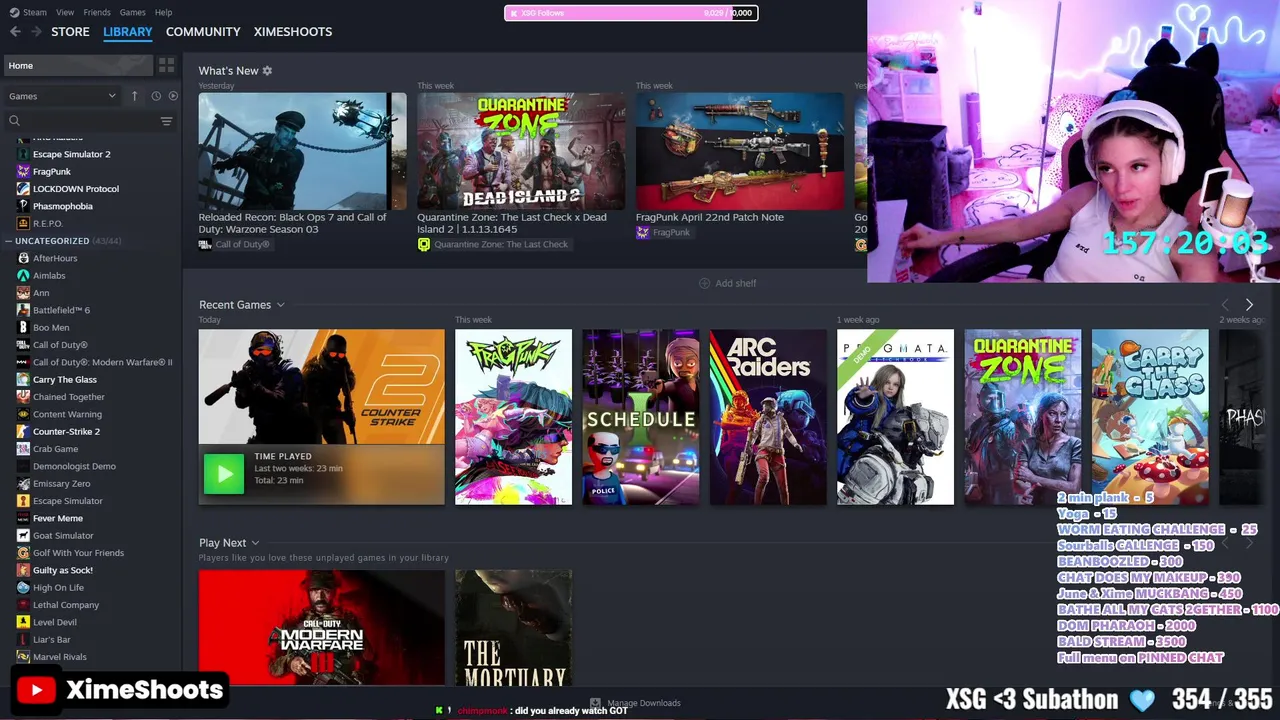This screenshot has width=1280, height=720.
Task: Open the Games filter dropdown
Action: coord(62,96)
